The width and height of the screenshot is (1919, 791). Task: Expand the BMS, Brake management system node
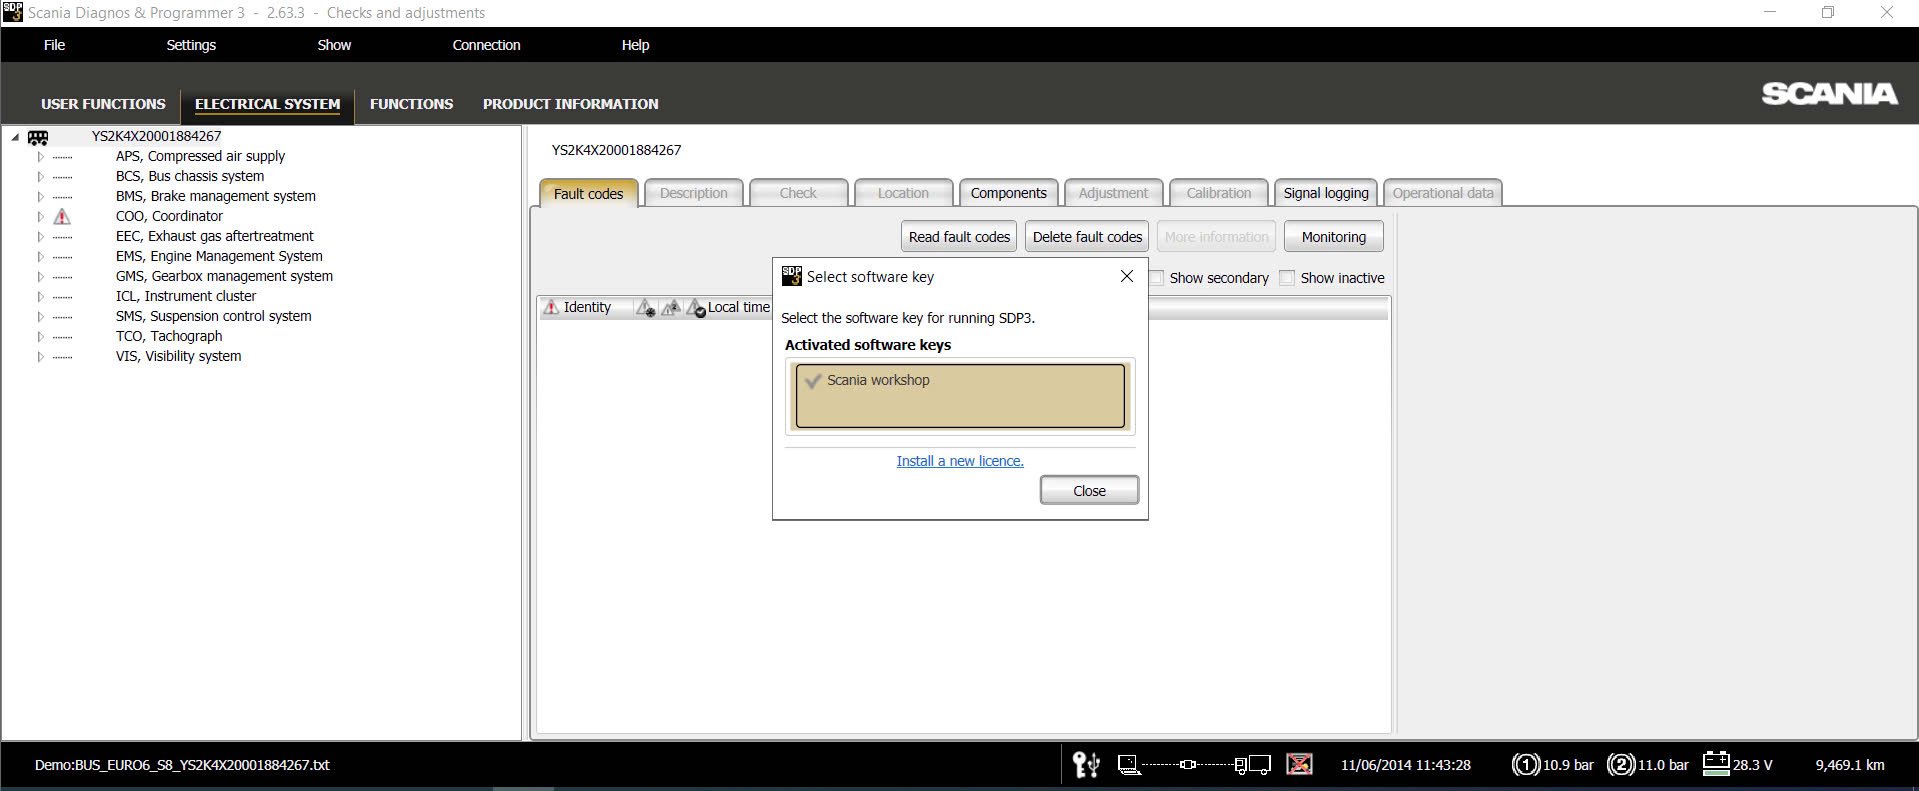[40, 197]
